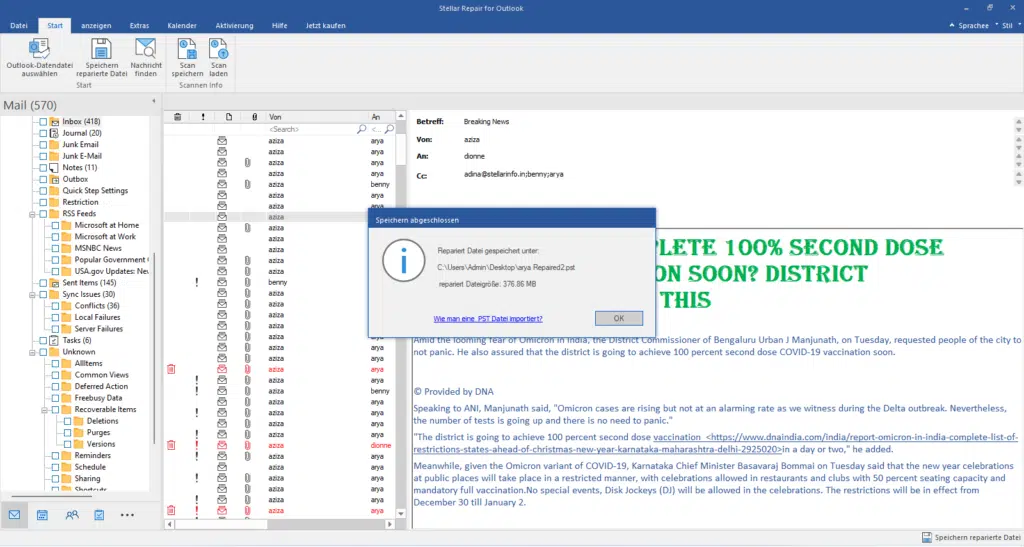This screenshot has width=1024, height=547.
Task: Click Speichern reparierte Datei ribbon icon
Action: (x=101, y=48)
